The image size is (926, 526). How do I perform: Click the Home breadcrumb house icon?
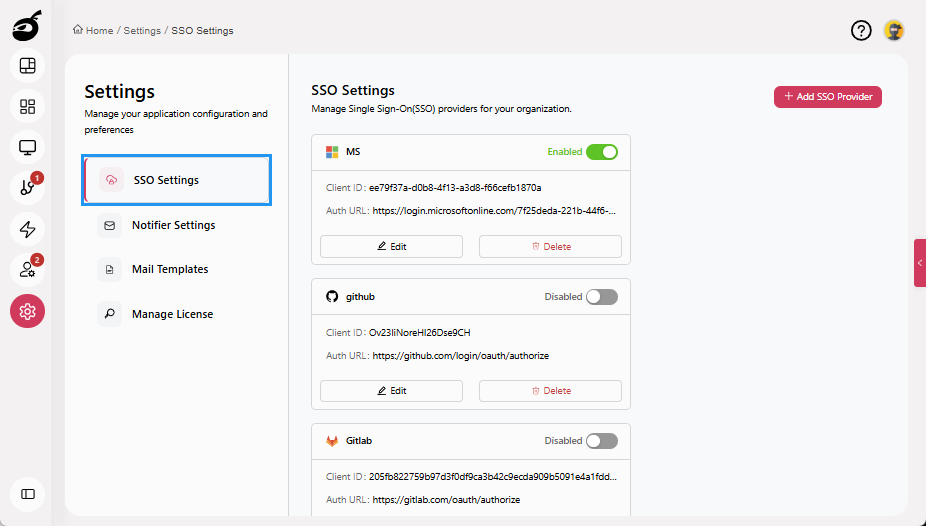[78, 30]
